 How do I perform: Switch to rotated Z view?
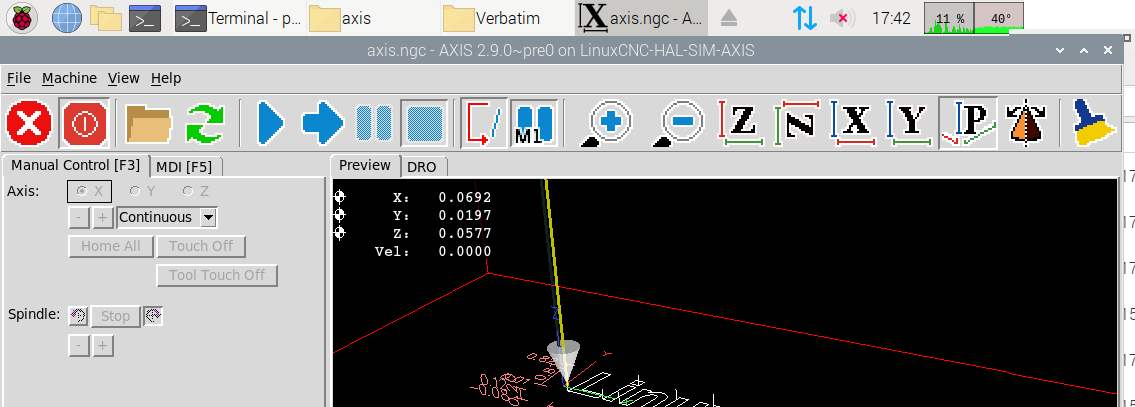point(798,122)
